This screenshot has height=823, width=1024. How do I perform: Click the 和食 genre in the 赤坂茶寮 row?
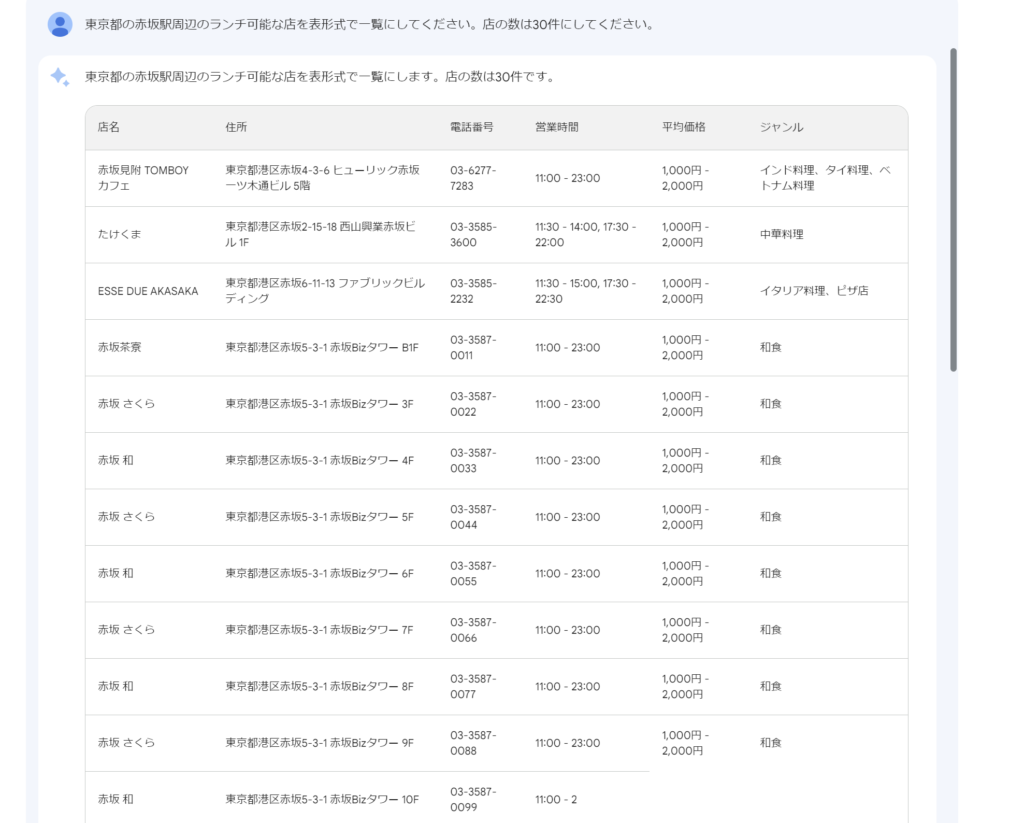click(771, 347)
